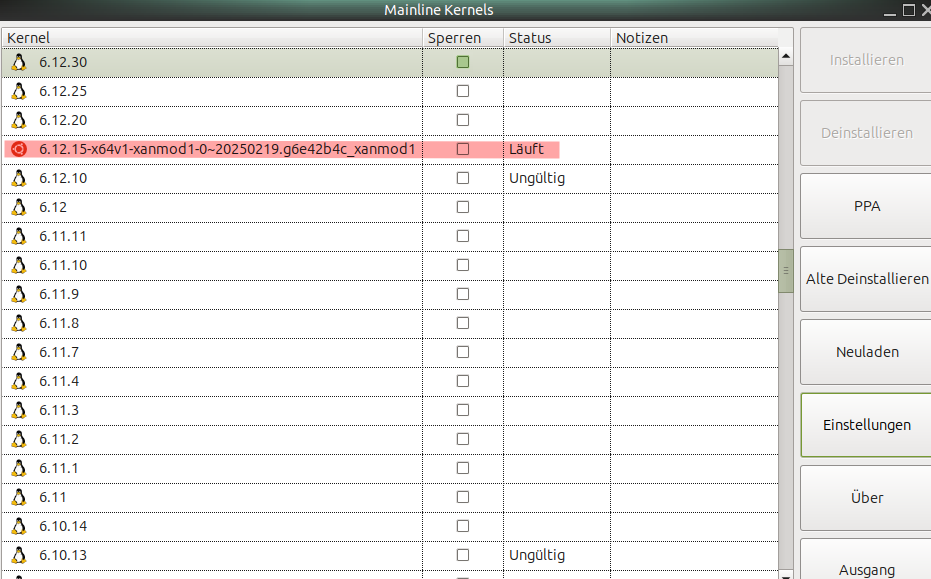Click the Ungültig status for 6.12.10

tap(537, 179)
